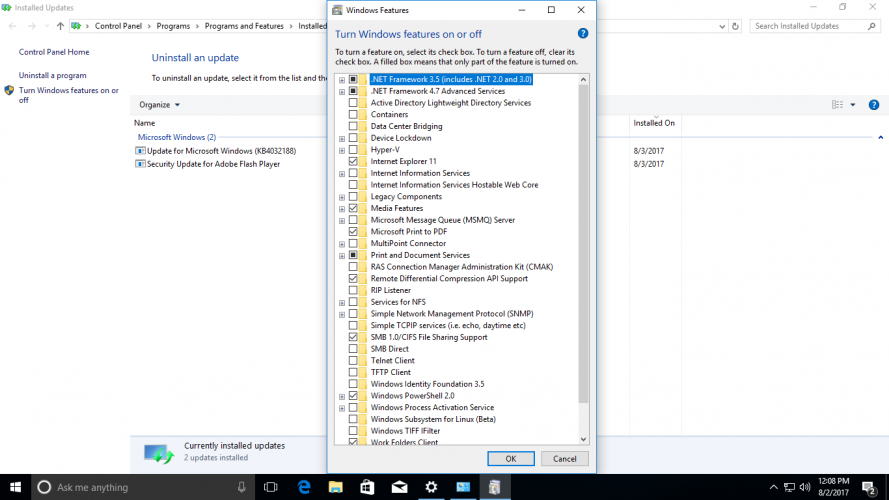Image resolution: width=889 pixels, height=500 pixels.
Task: Open File Explorer from taskbar
Action: tap(336, 487)
